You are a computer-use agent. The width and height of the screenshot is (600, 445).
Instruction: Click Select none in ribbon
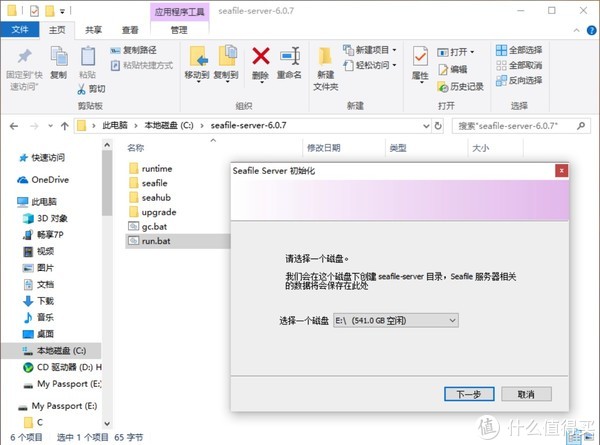519,65
